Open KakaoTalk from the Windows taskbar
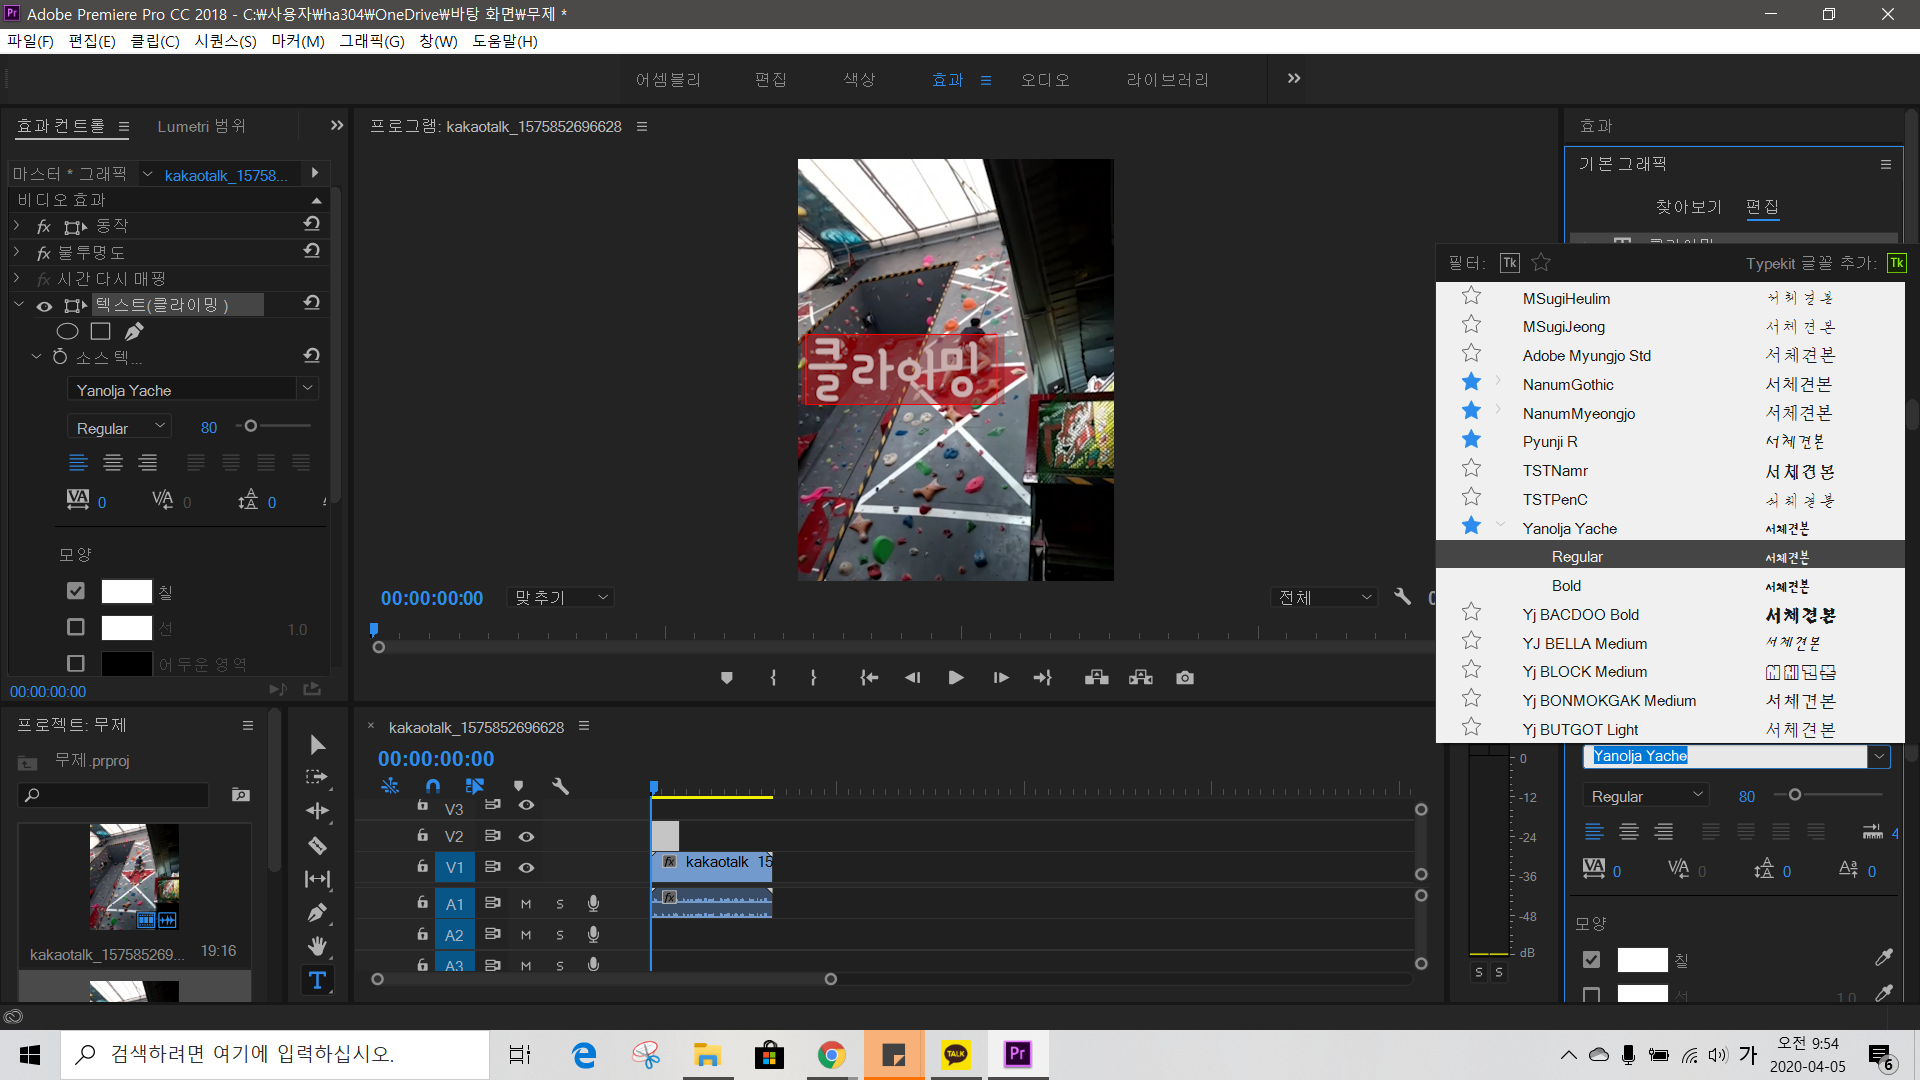This screenshot has width=1920, height=1080. [x=956, y=1055]
